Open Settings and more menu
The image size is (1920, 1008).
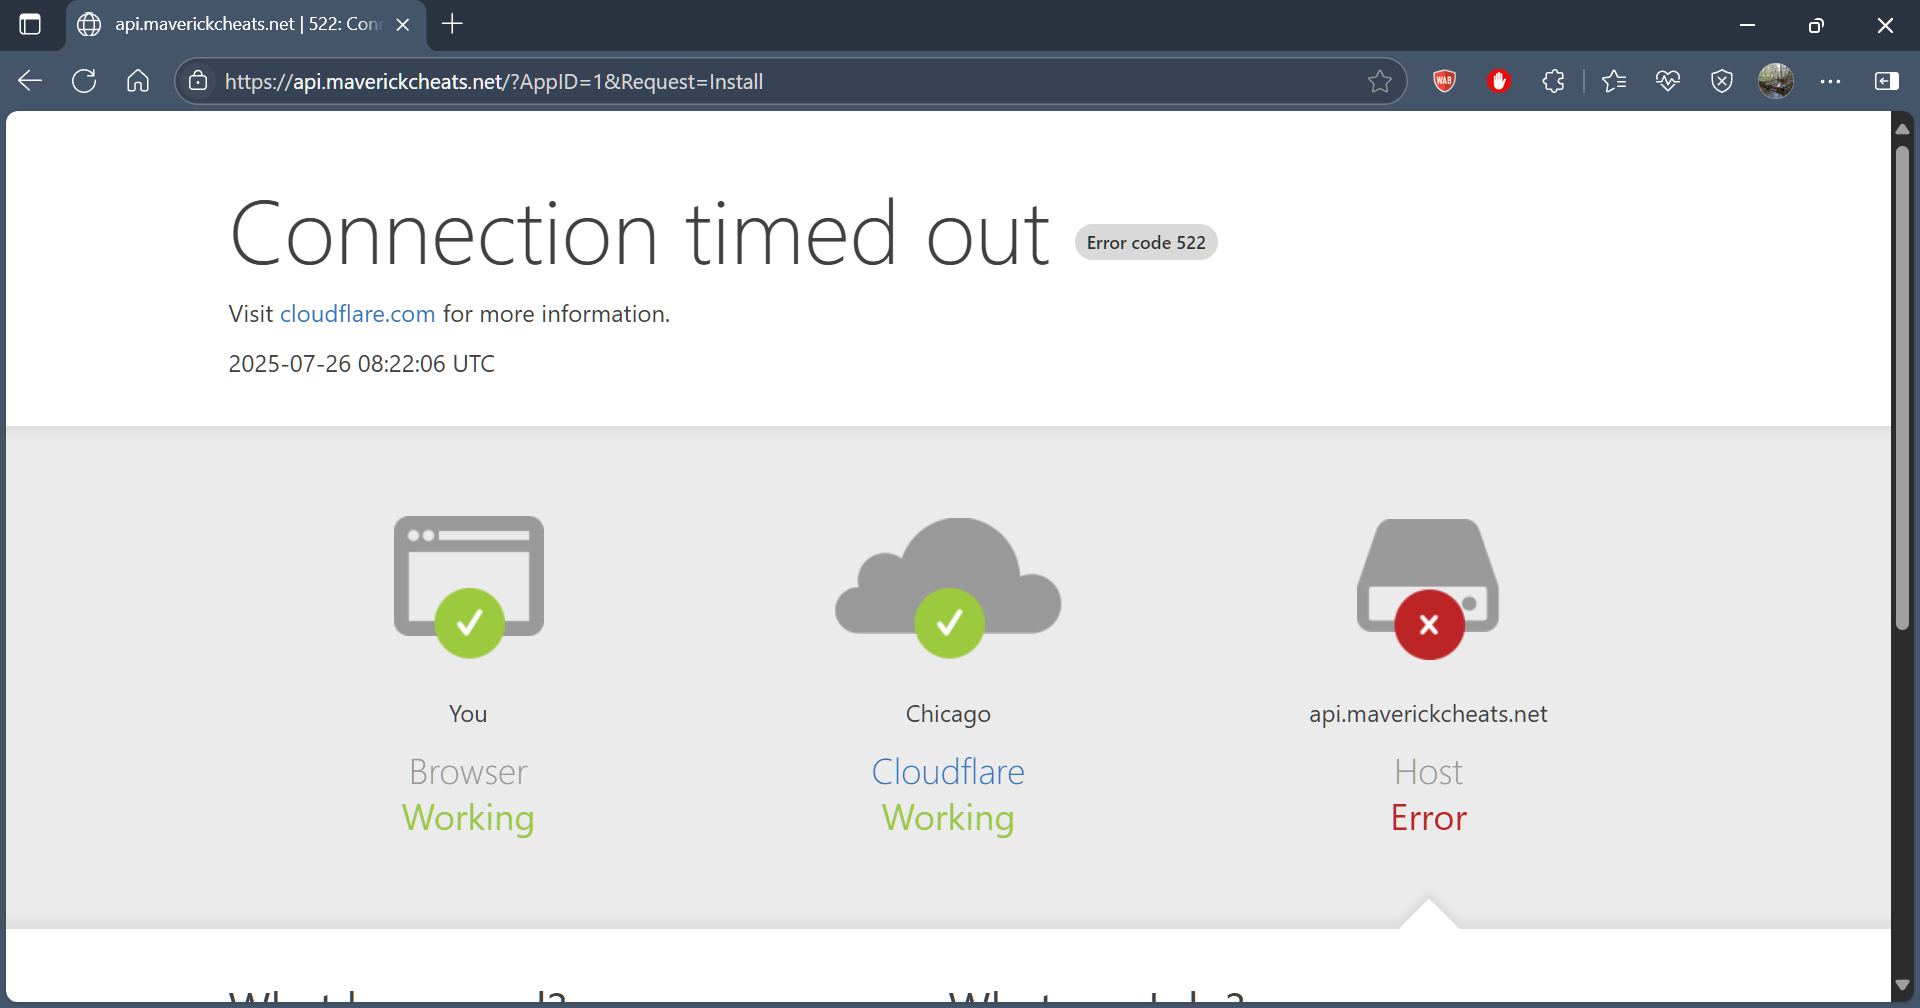tap(1830, 81)
